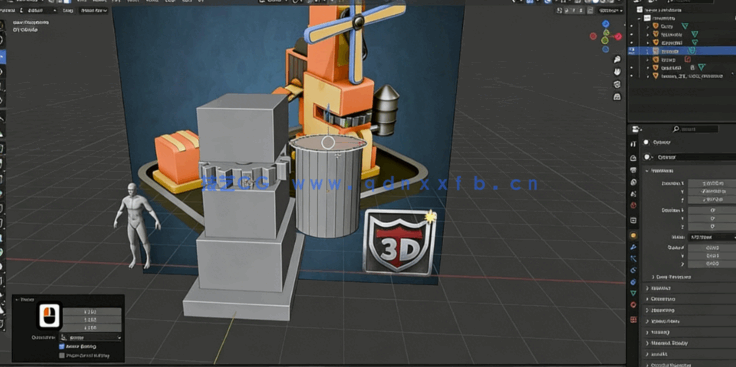Click the first value field in operator panel
Viewport: 736px width, 367px height.
point(92,312)
